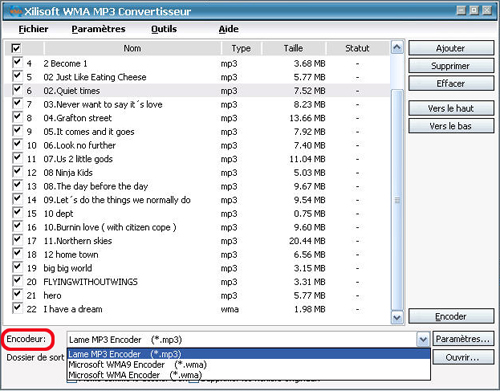Sort by the Nom column header
The image size is (500, 391).
click(132, 48)
